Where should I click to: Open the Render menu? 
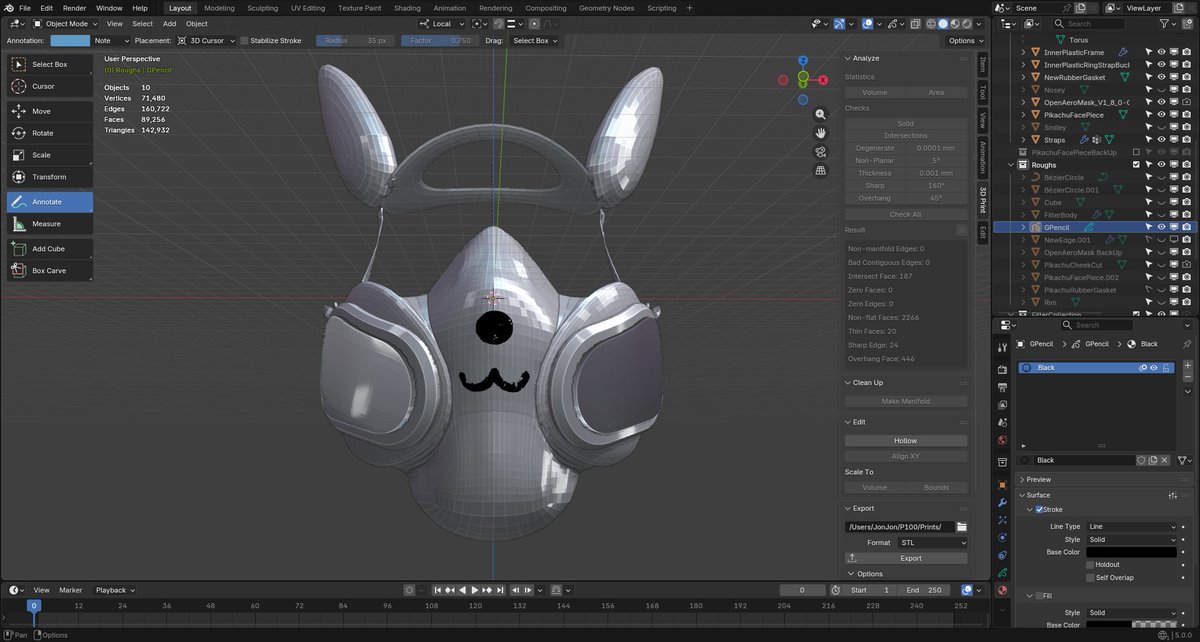point(74,8)
